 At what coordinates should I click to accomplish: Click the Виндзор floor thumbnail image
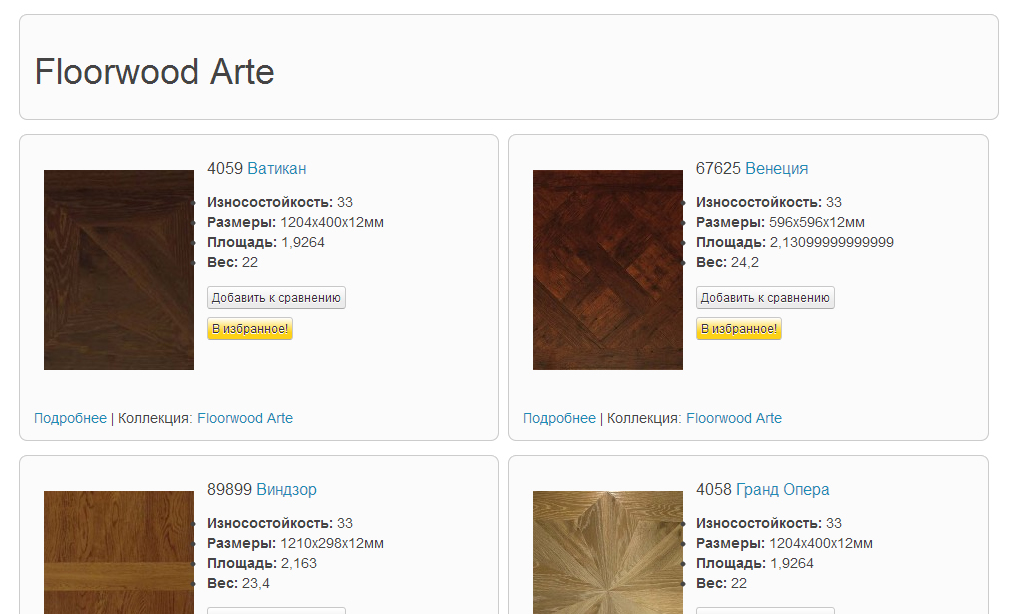[x=119, y=552]
